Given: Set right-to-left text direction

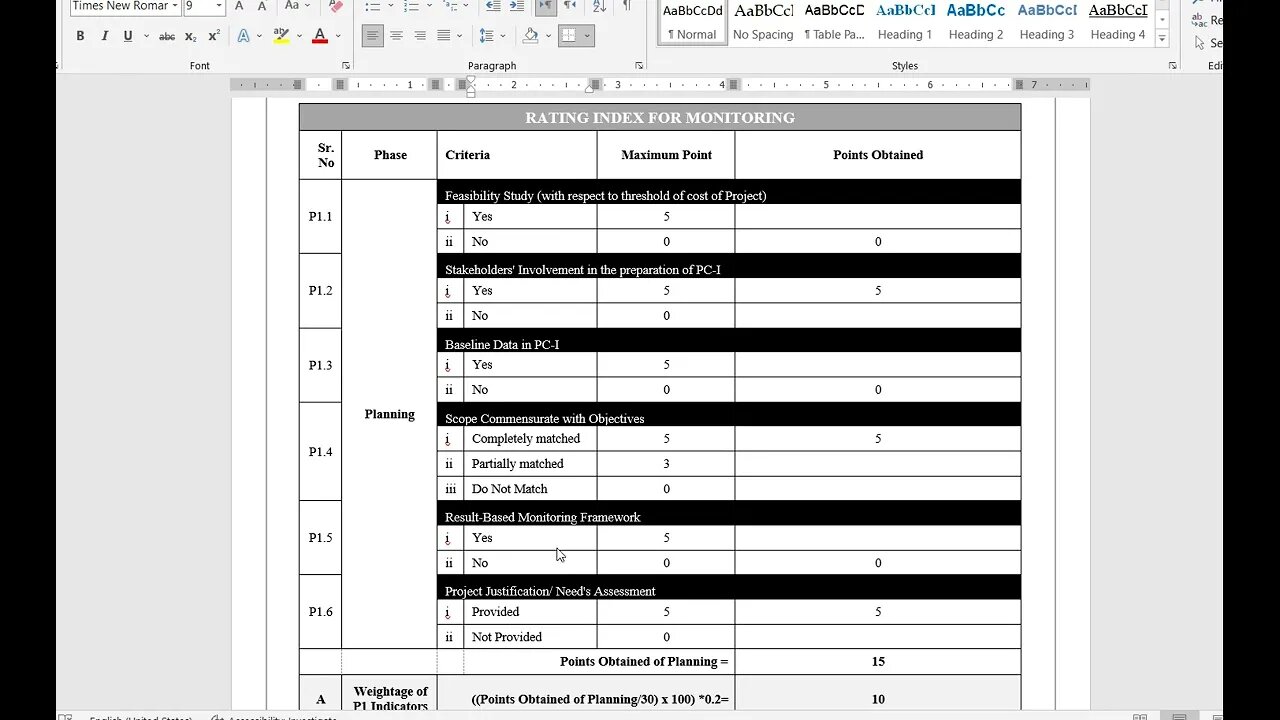Looking at the screenshot, I should pyautogui.click(x=570, y=6).
